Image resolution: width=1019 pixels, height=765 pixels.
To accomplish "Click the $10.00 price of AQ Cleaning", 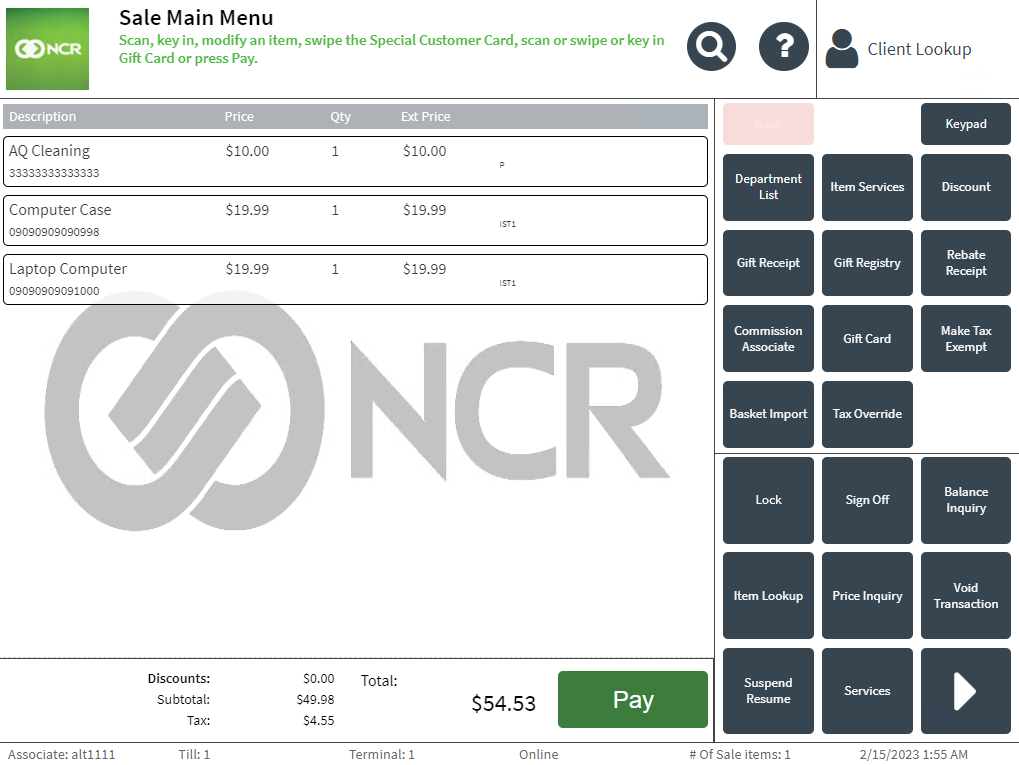I will pyautogui.click(x=247, y=151).
